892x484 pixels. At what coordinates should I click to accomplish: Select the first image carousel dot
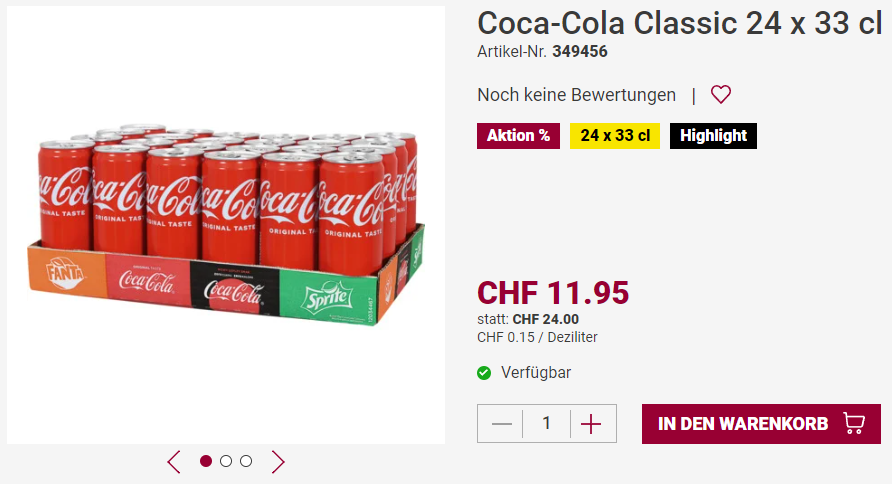tap(206, 461)
